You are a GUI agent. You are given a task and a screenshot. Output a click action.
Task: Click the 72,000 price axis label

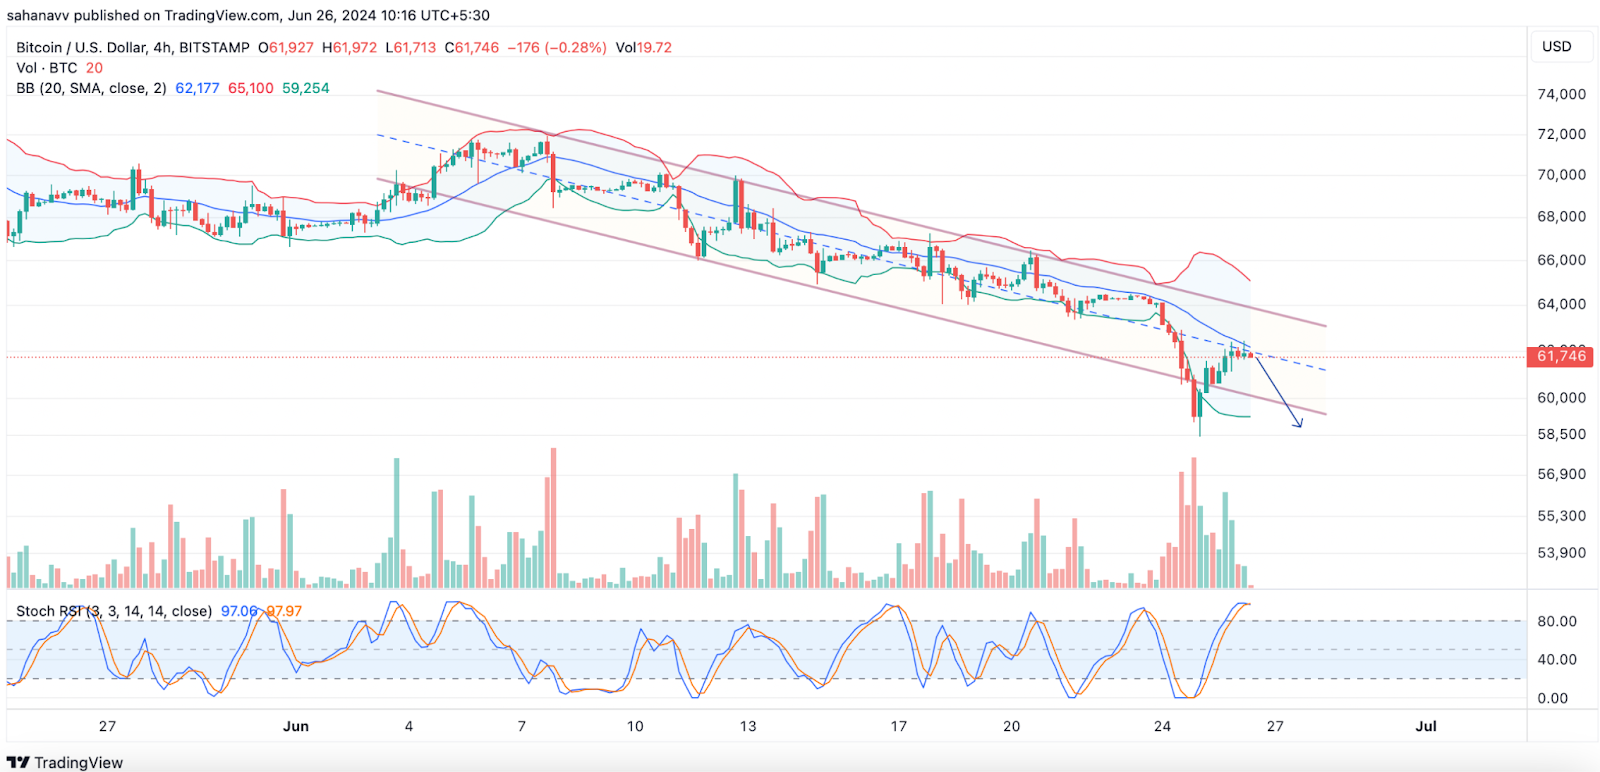click(x=1561, y=134)
